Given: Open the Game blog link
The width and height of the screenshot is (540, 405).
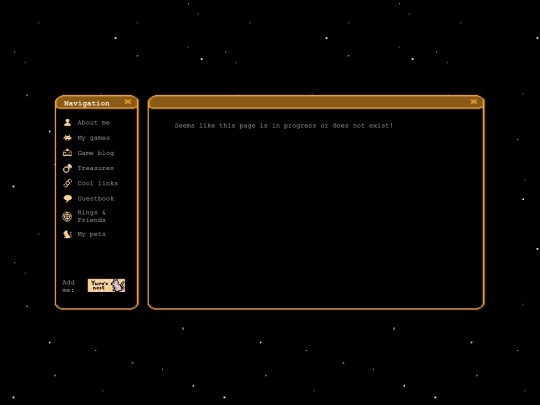Looking at the screenshot, I should pos(96,153).
